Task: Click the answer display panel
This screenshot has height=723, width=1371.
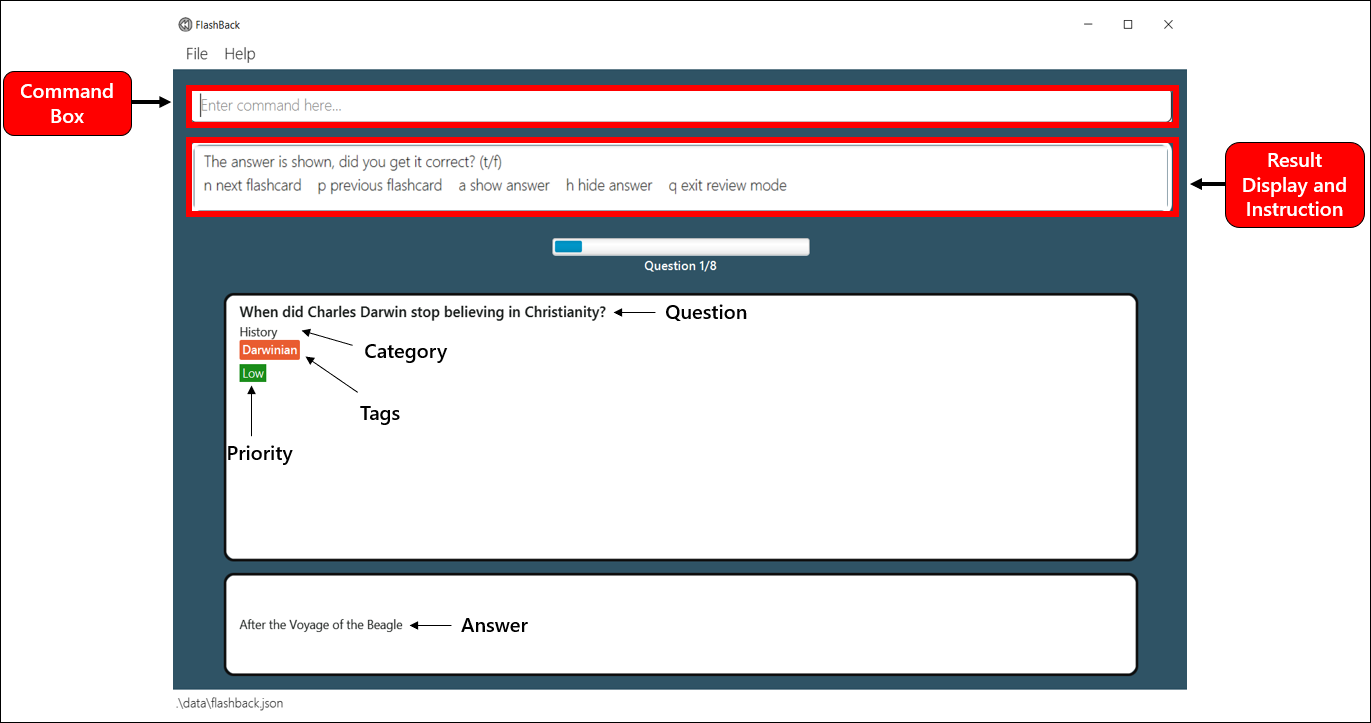Action: point(681,624)
